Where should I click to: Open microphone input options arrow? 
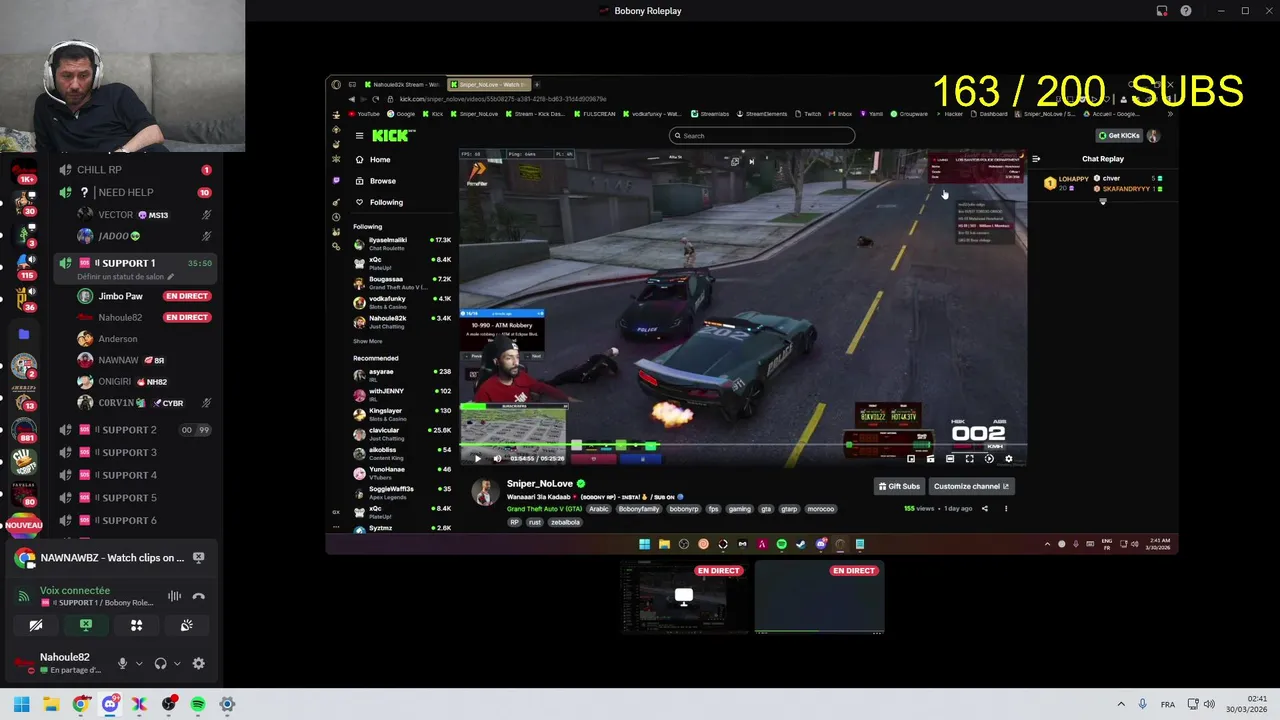pyautogui.click(x=139, y=663)
